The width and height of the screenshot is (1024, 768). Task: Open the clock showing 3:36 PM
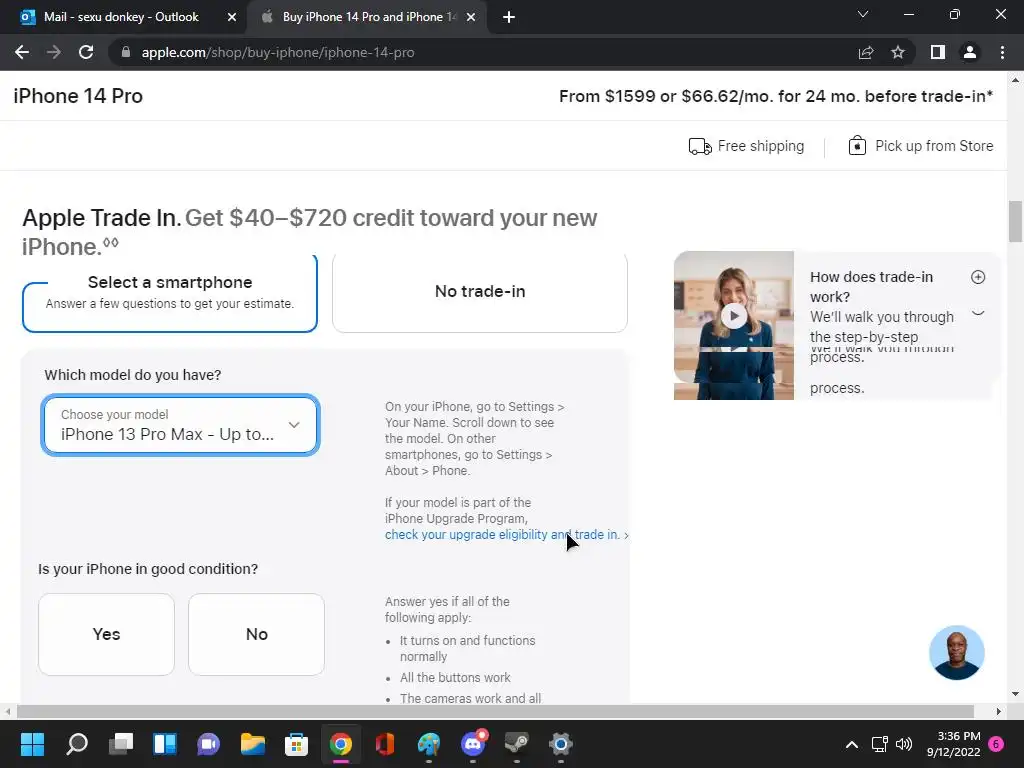[953, 744]
